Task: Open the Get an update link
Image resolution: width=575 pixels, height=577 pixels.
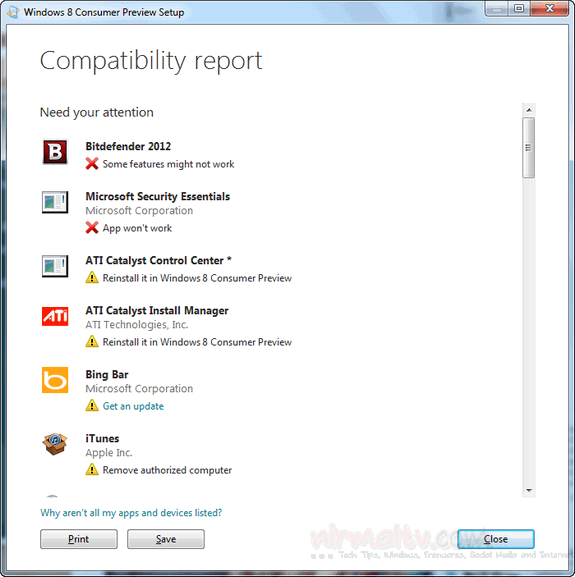Action: point(133,406)
